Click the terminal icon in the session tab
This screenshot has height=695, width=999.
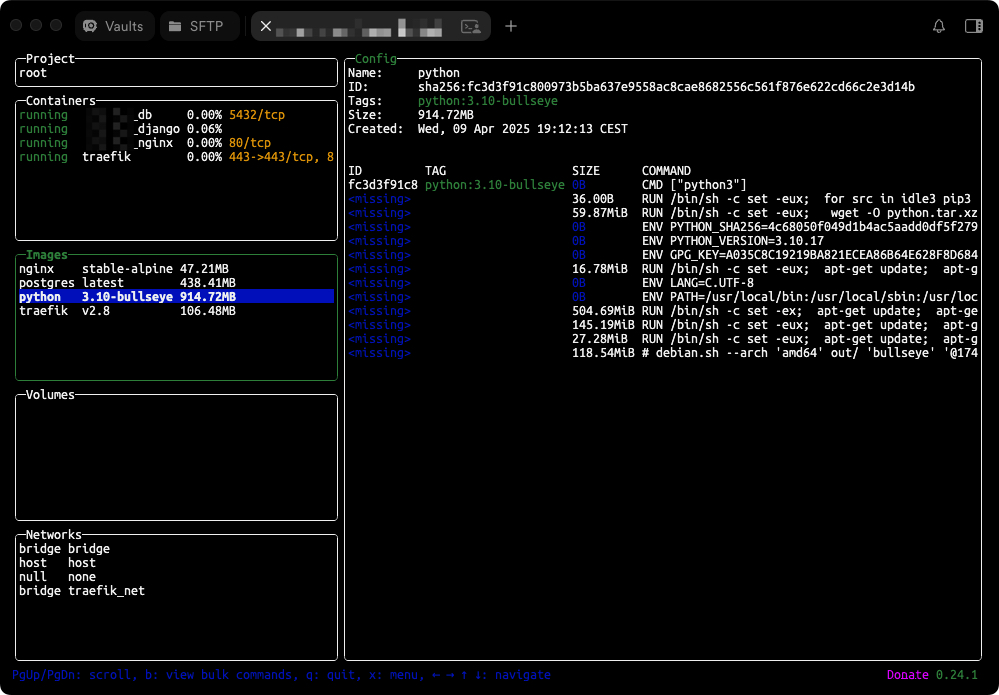469,26
